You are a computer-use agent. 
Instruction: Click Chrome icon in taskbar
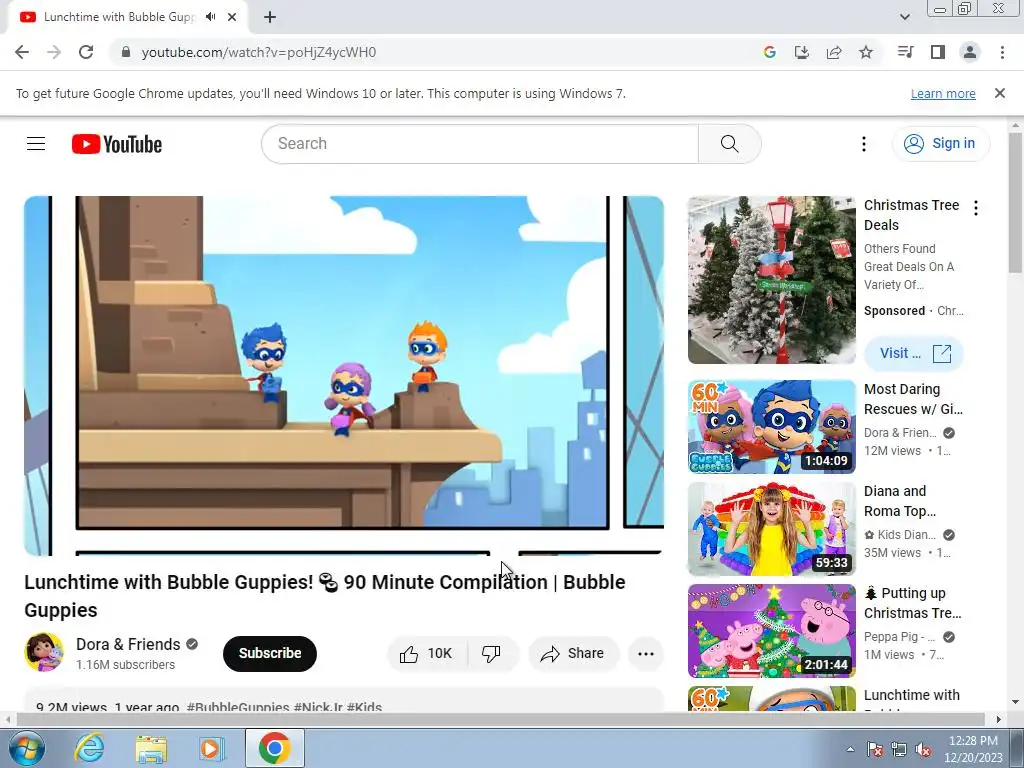tap(274, 748)
